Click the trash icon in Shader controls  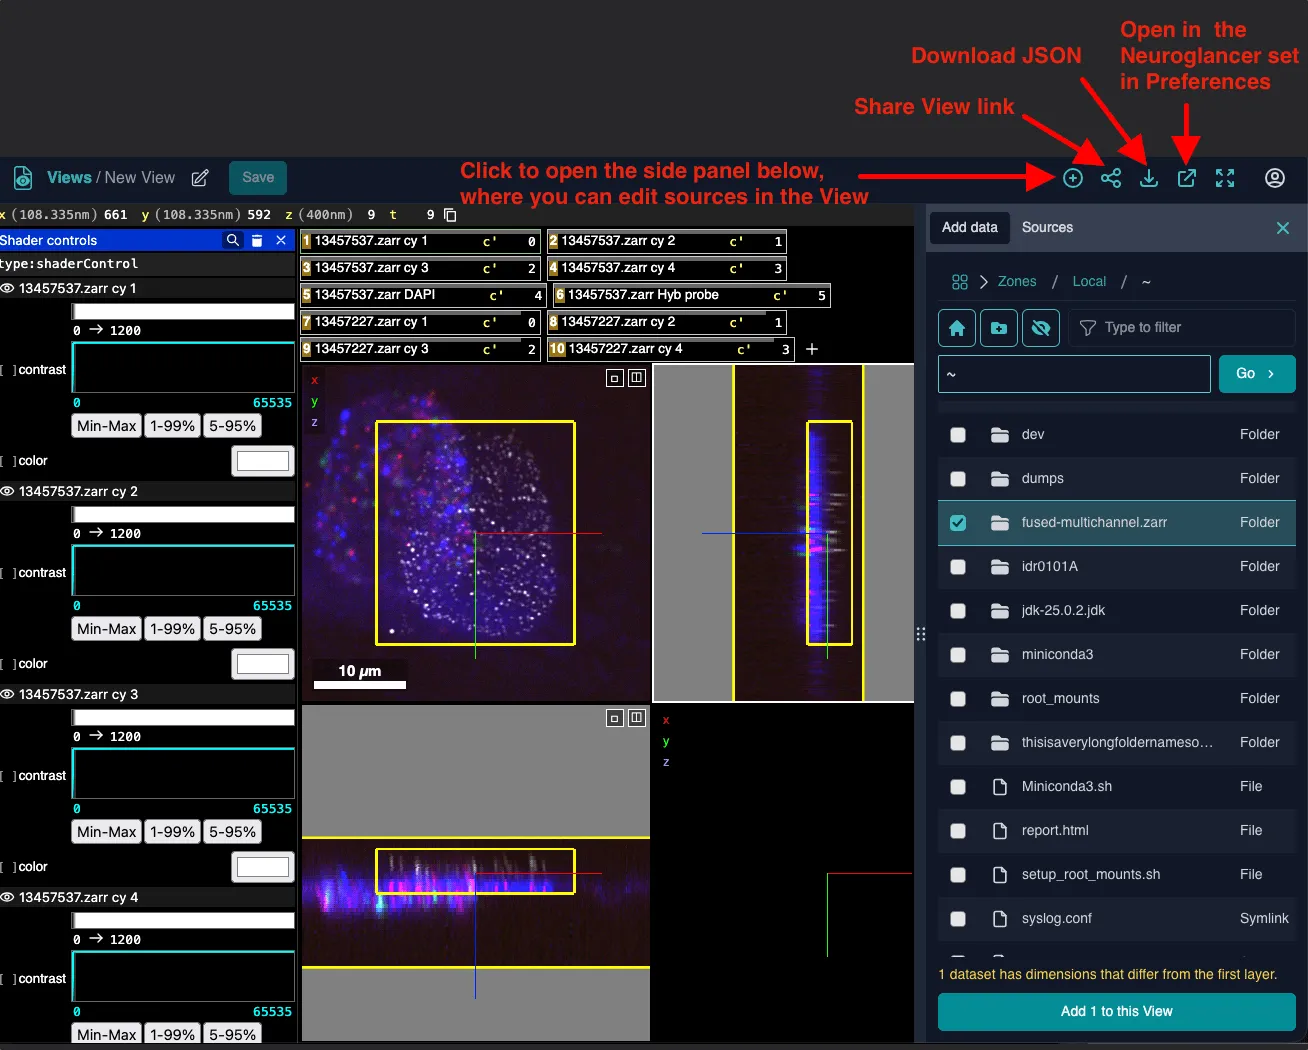coord(257,240)
